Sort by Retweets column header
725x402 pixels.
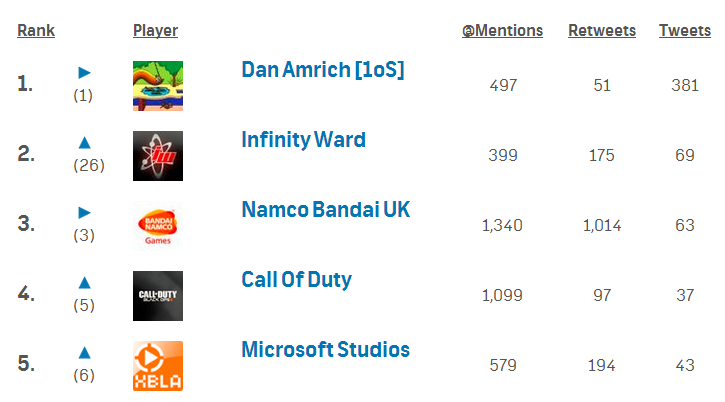[x=602, y=31]
